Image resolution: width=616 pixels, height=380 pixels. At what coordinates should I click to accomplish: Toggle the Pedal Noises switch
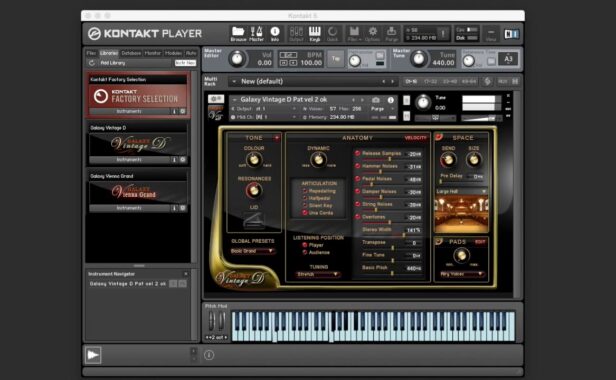point(358,179)
